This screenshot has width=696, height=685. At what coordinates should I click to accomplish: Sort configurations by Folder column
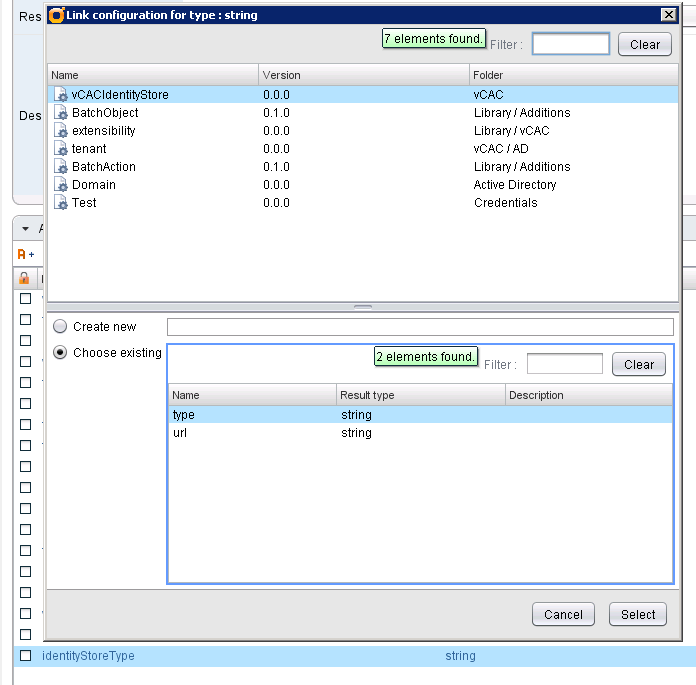(574, 75)
